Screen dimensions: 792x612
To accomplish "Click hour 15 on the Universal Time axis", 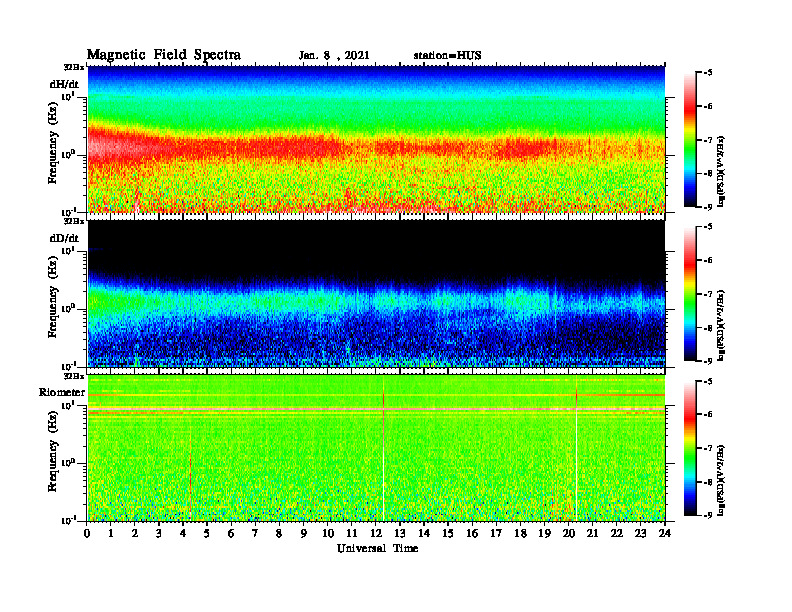I will (x=448, y=534).
